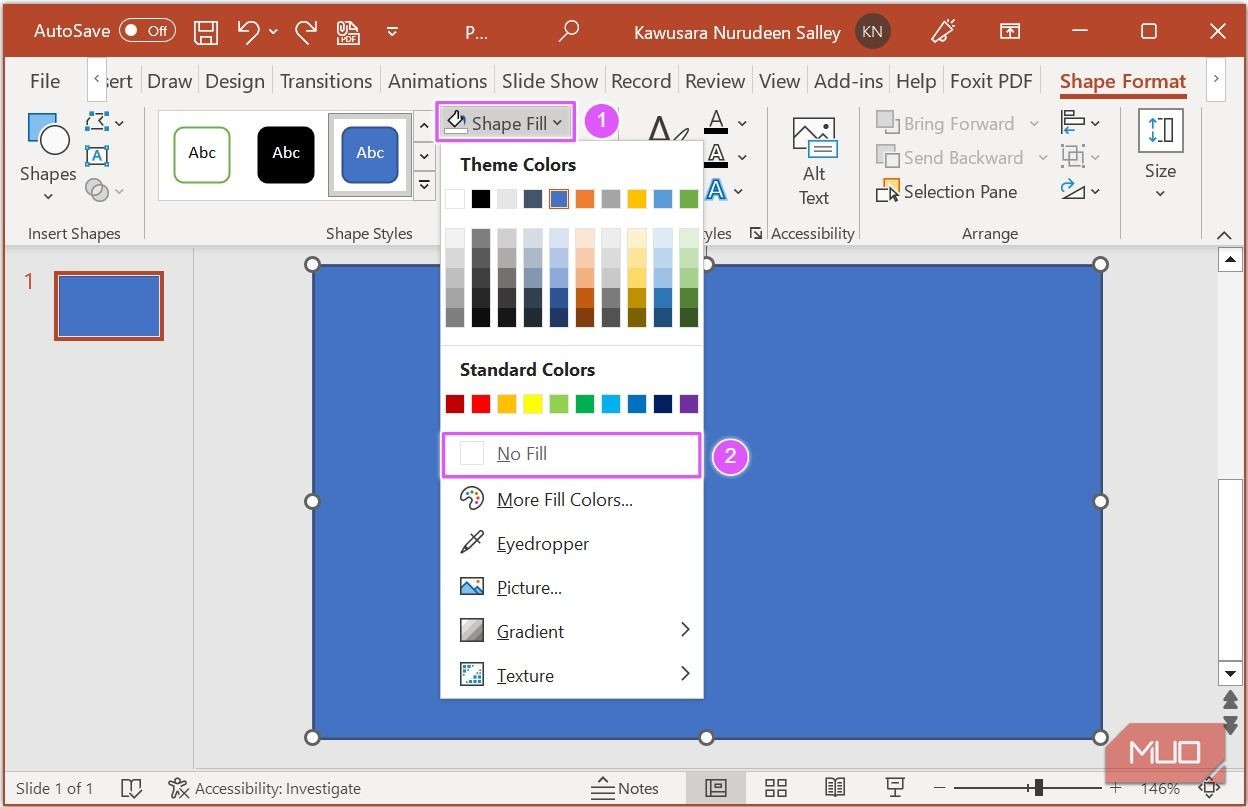The height and width of the screenshot is (807, 1248).
Task: Click Coming Soon megaphone icon
Action: pyautogui.click(x=944, y=32)
